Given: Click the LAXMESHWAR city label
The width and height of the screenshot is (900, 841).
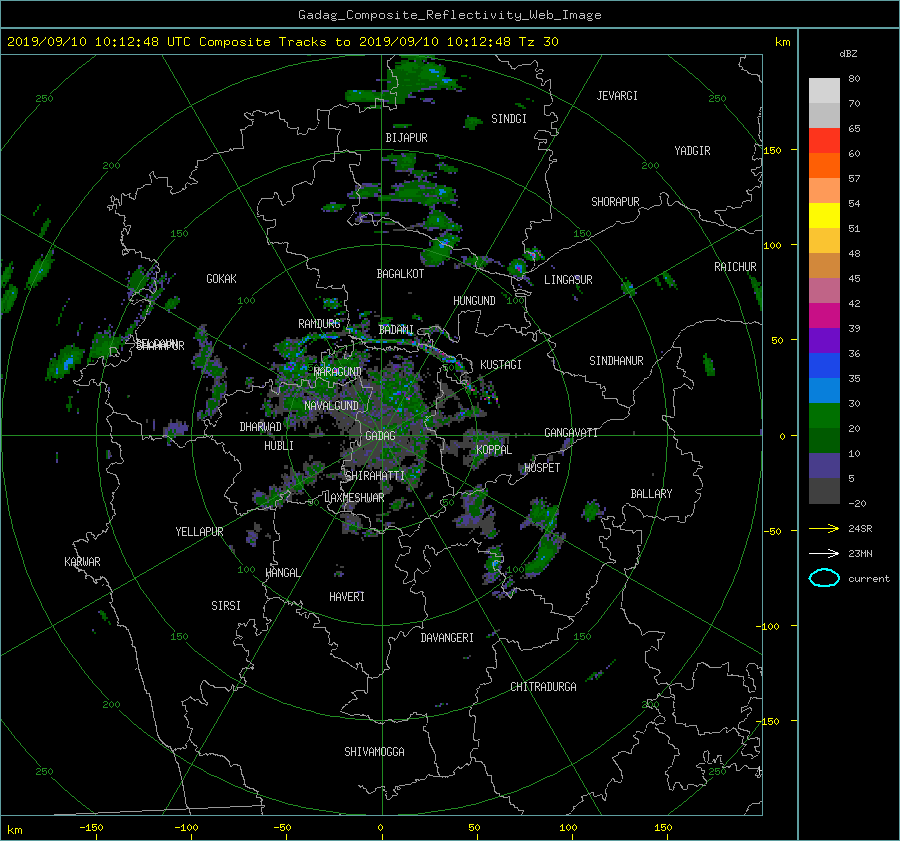Looking at the screenshot, I should coord(354,498).
